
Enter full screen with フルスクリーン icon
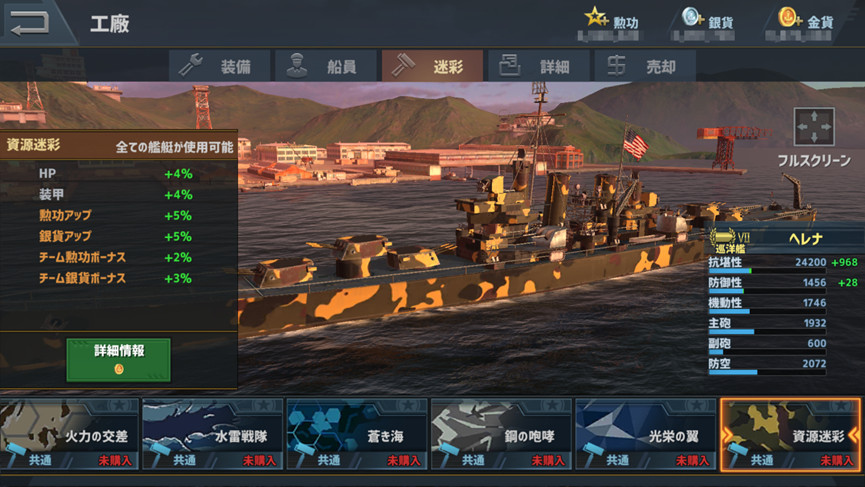point(814,127)
